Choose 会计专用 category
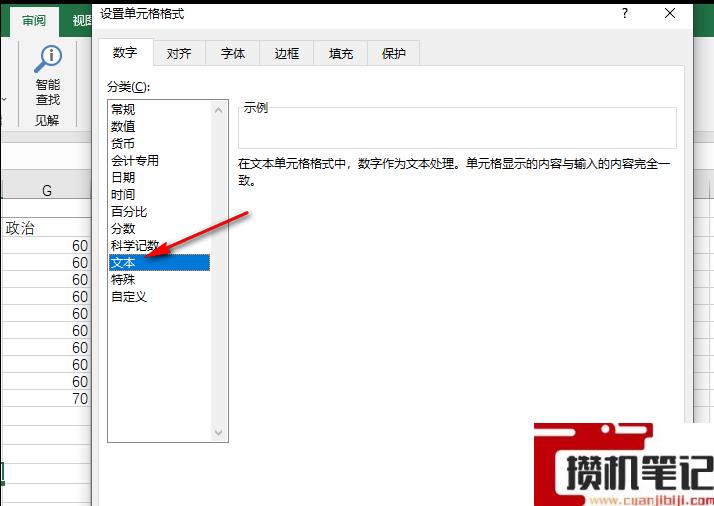 pyautogui.click(x=160, y=160)
